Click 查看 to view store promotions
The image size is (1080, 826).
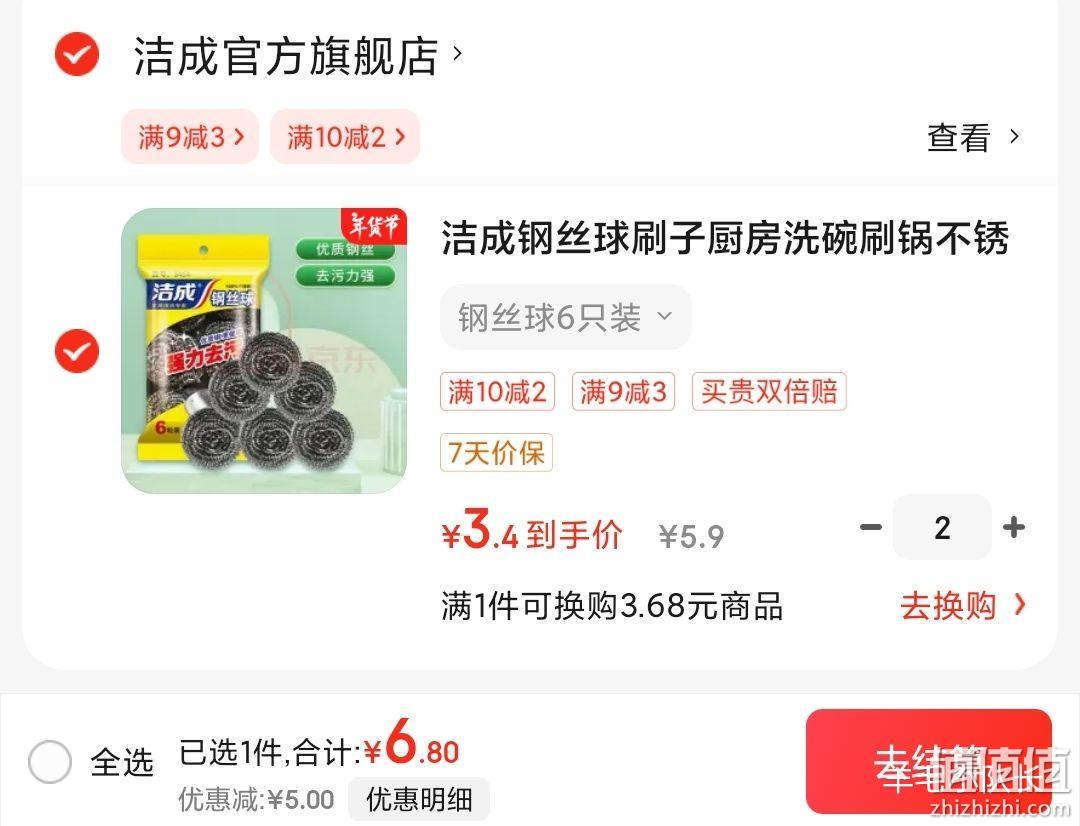click(x=973, y=137)
